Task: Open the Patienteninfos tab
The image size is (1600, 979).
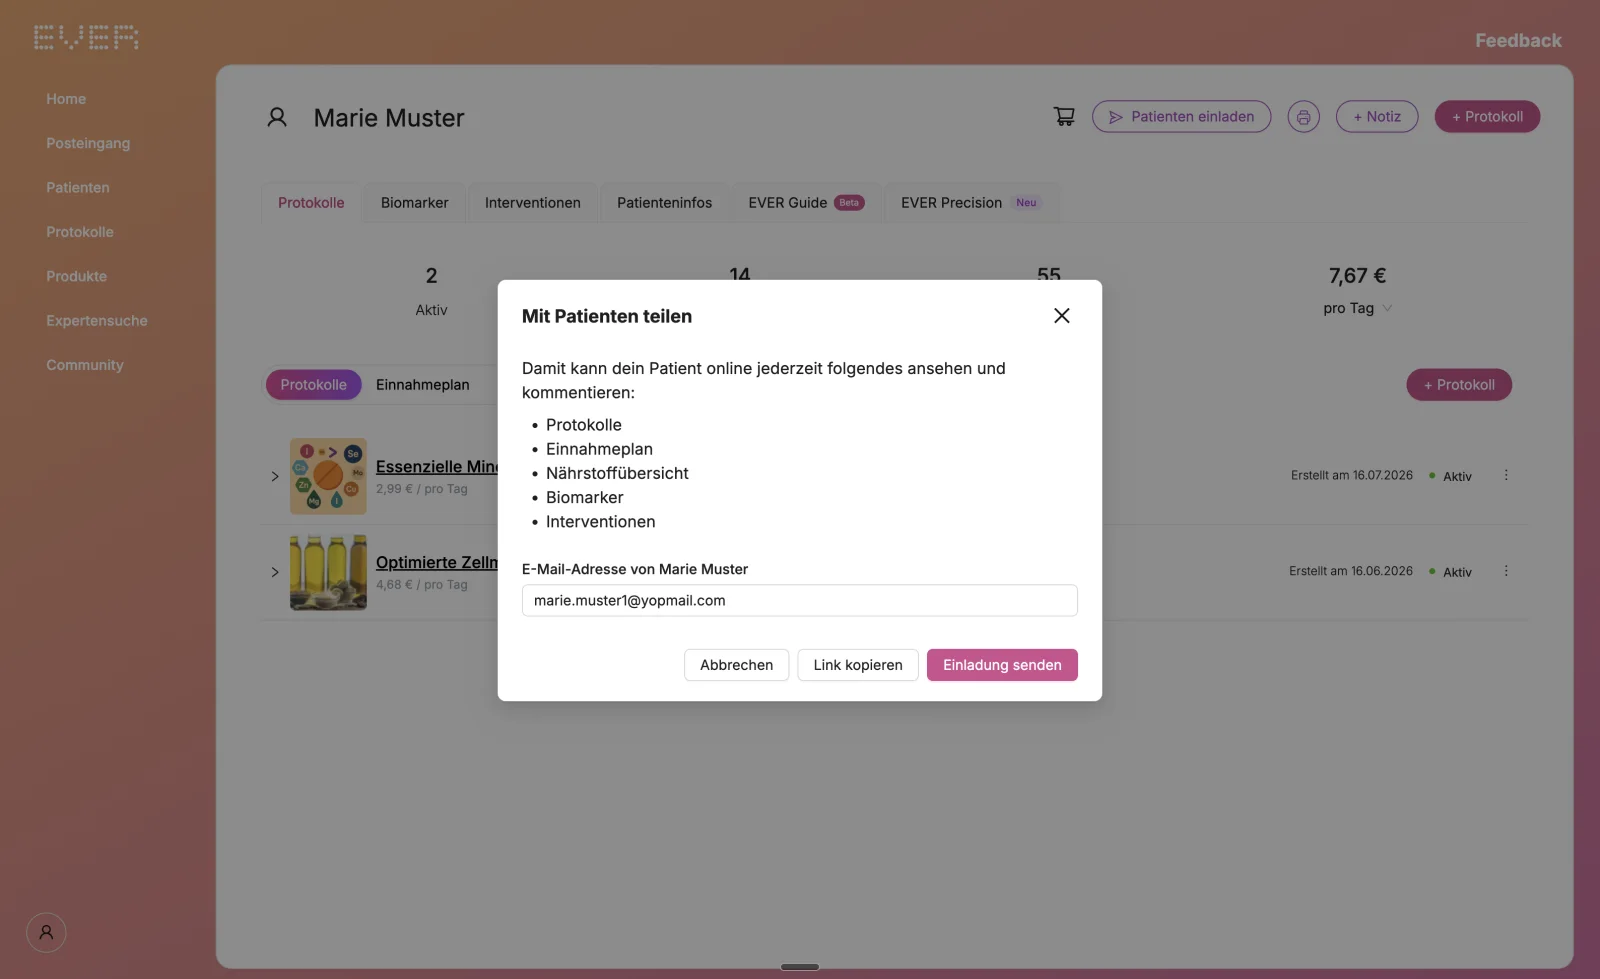Action: (x=664, y=203)
